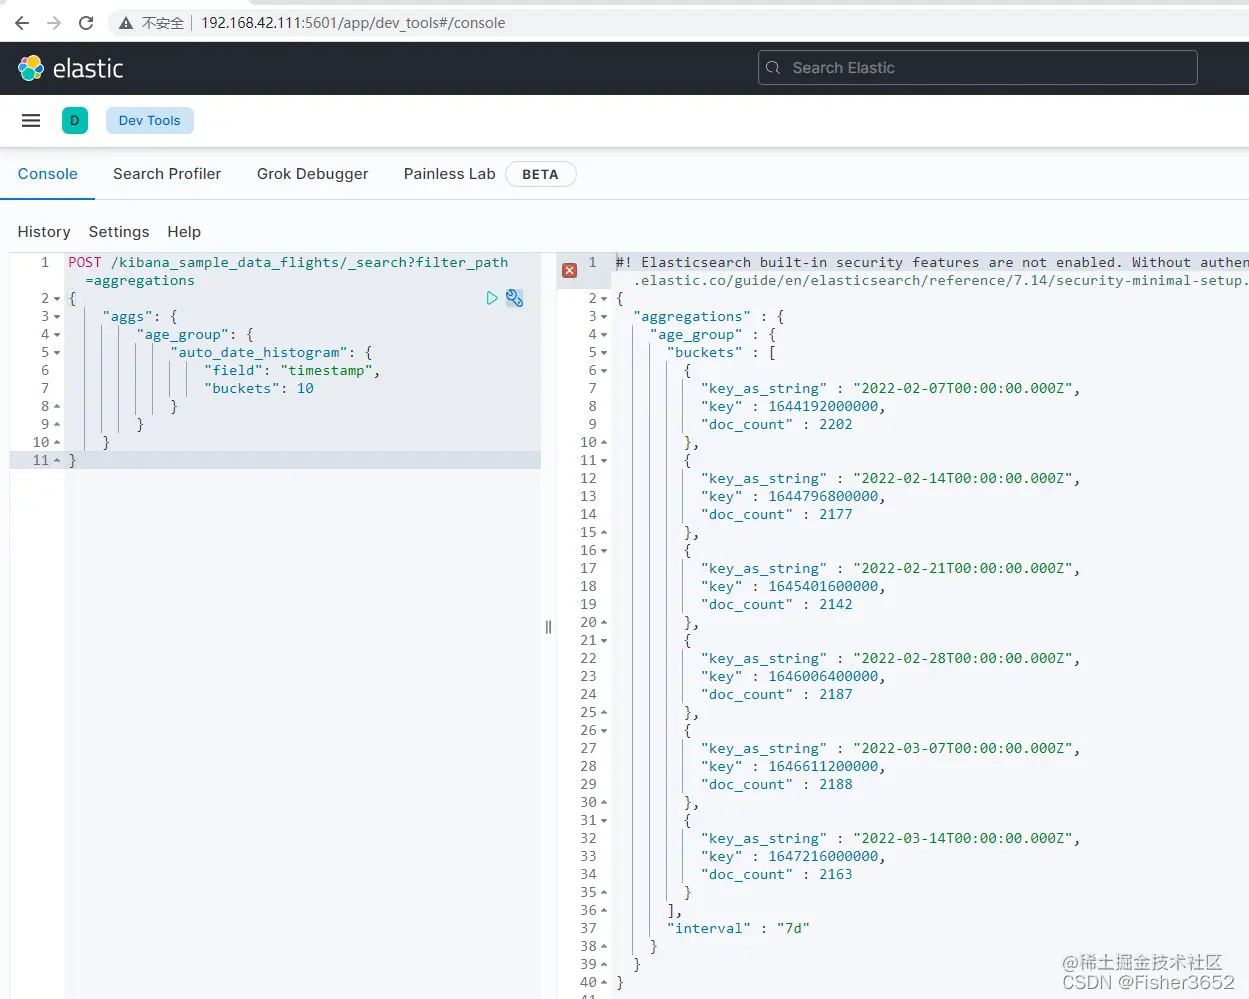Collapse response bucket fold arrow line 26
1249x999 pixels.
(604, 731)
